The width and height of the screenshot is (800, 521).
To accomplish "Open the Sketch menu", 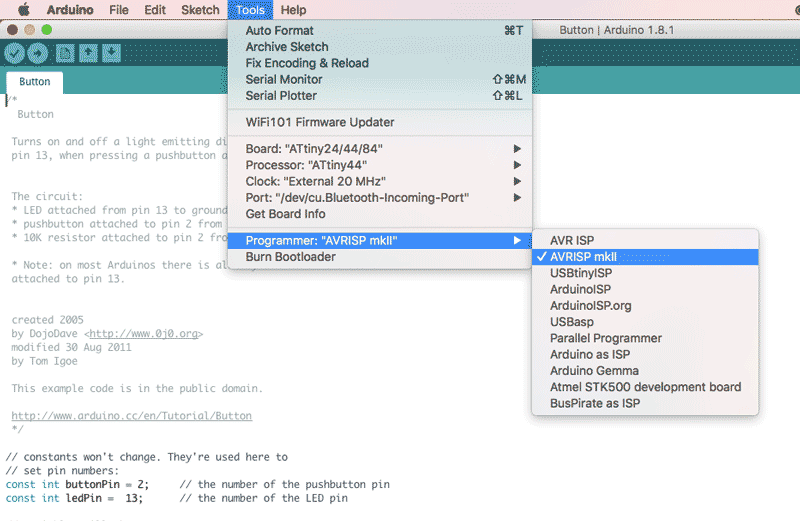I will click(x=200, y=10).
